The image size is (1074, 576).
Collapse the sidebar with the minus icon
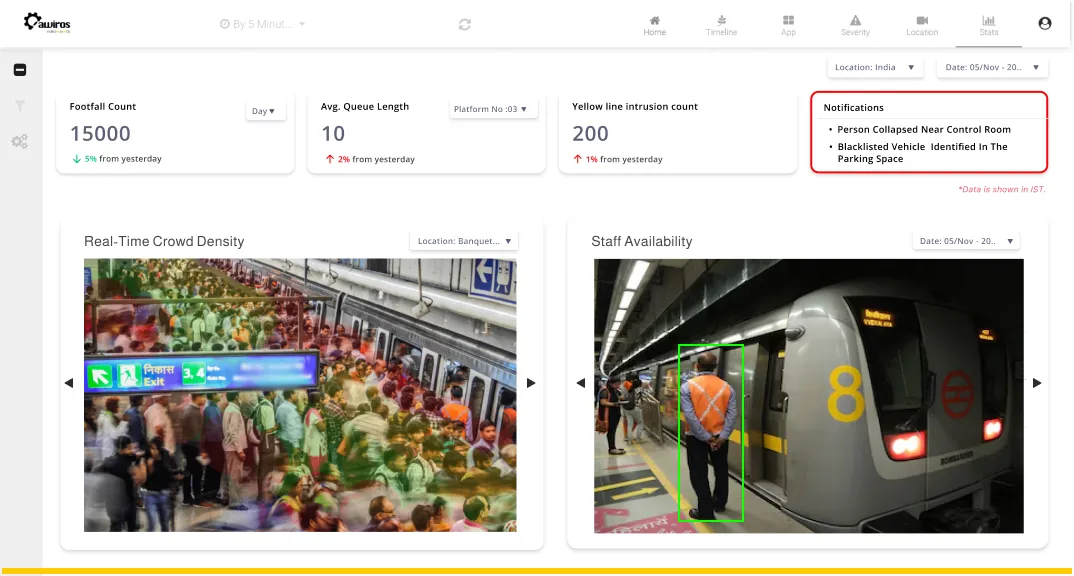coord(20,70)
